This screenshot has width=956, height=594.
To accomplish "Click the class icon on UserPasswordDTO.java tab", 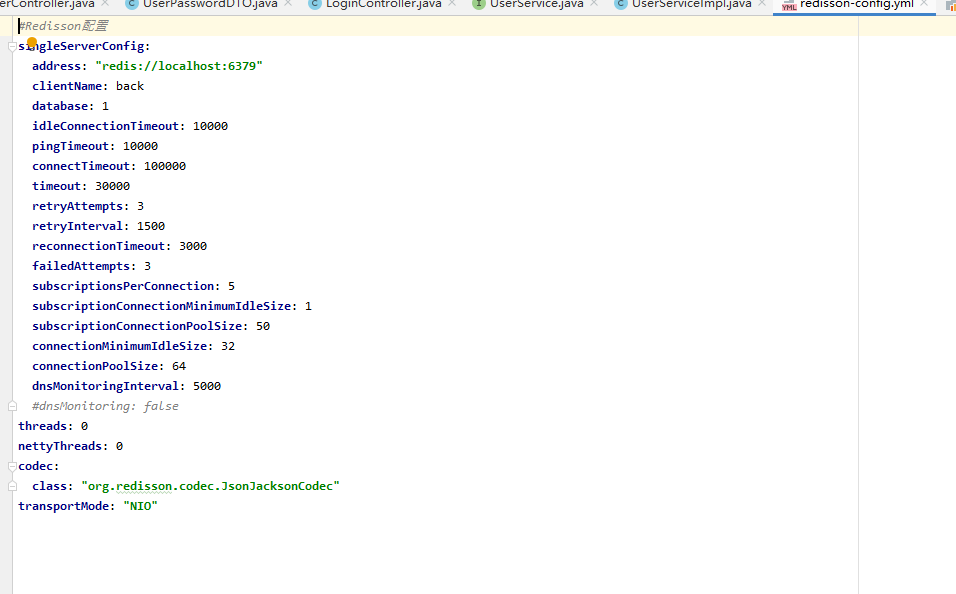I will click(131, 4).
